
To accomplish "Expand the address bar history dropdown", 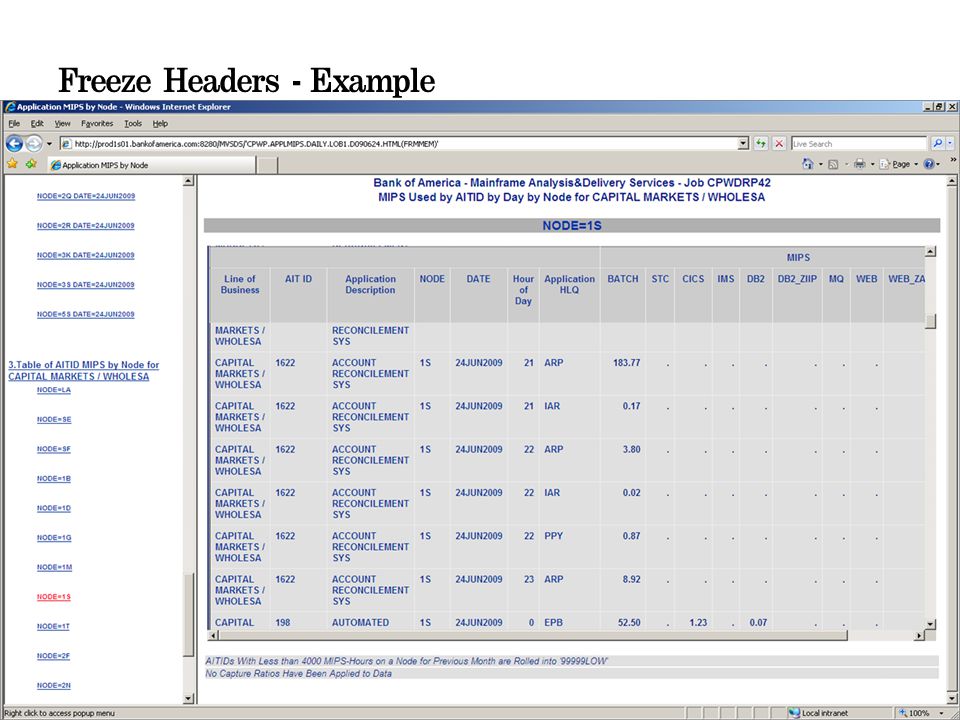I will pos(743,144).
